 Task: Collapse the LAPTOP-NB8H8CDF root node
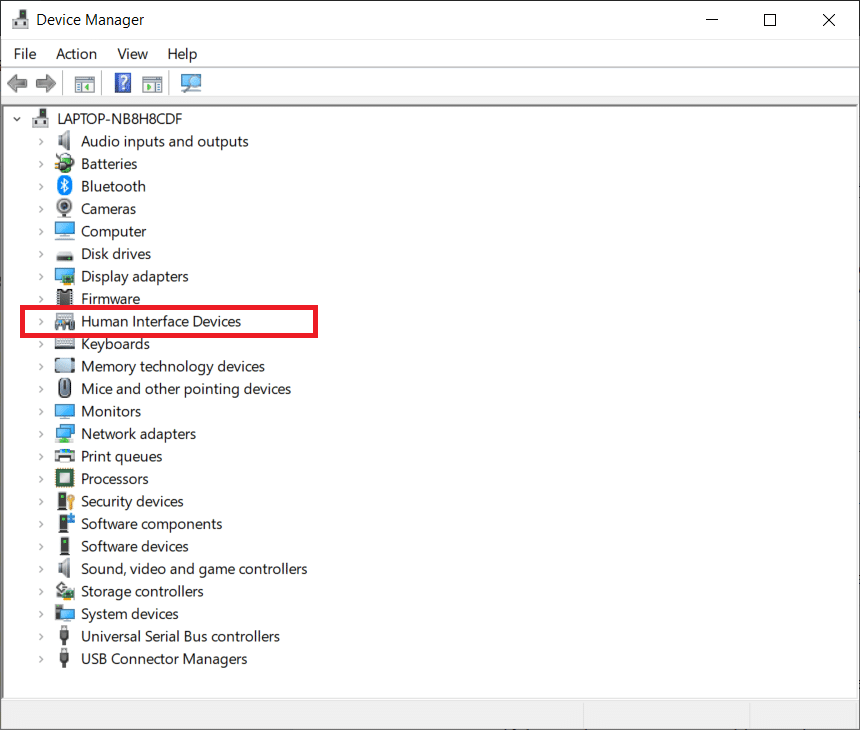[17, 119]
